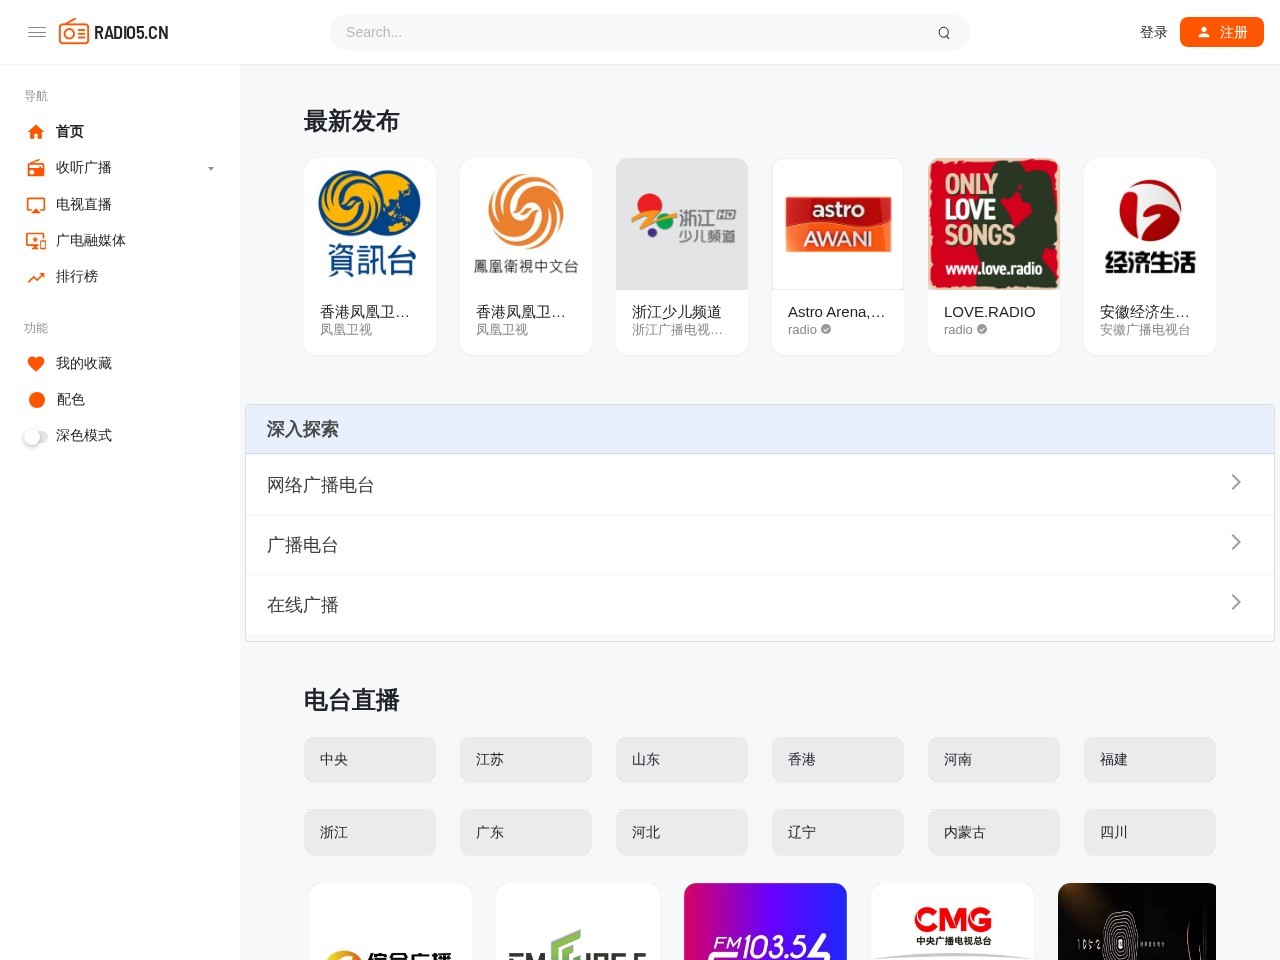Open the 浙江少儿频道 thumbnail

point(682,224)
